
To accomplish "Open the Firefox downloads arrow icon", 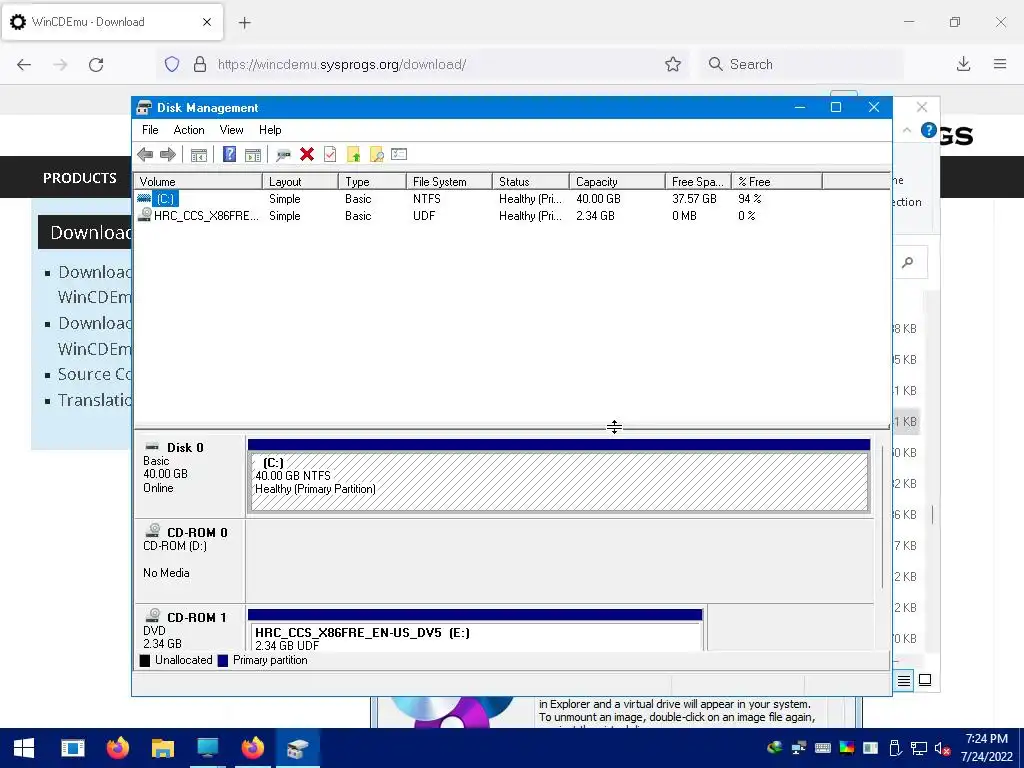I will point(963,64).
